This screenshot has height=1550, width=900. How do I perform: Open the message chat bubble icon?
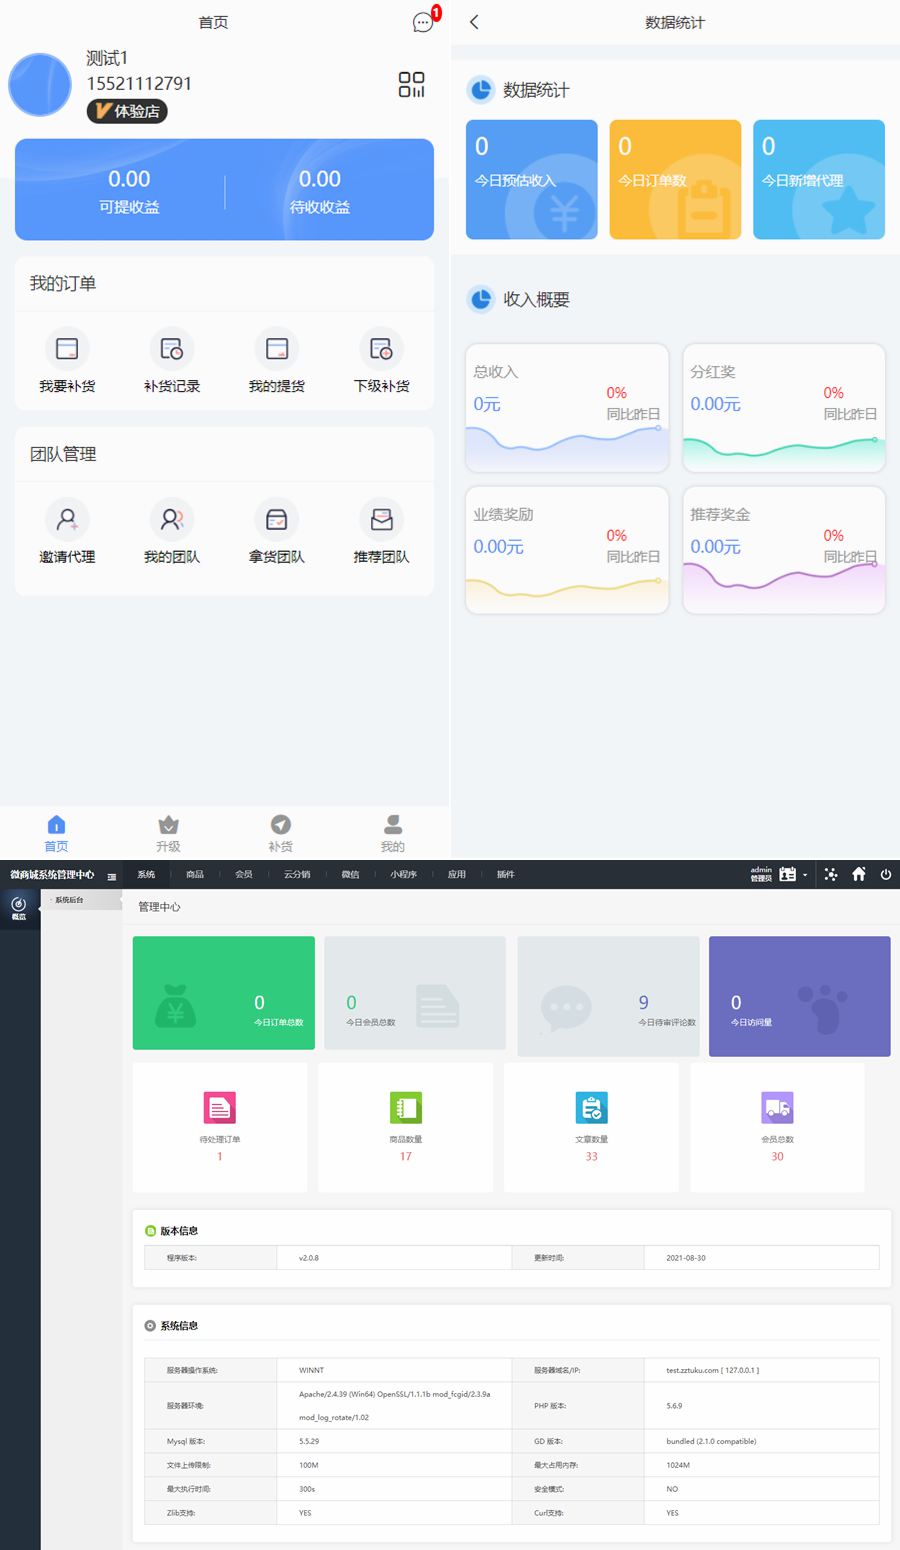click(x=423, y=22)
